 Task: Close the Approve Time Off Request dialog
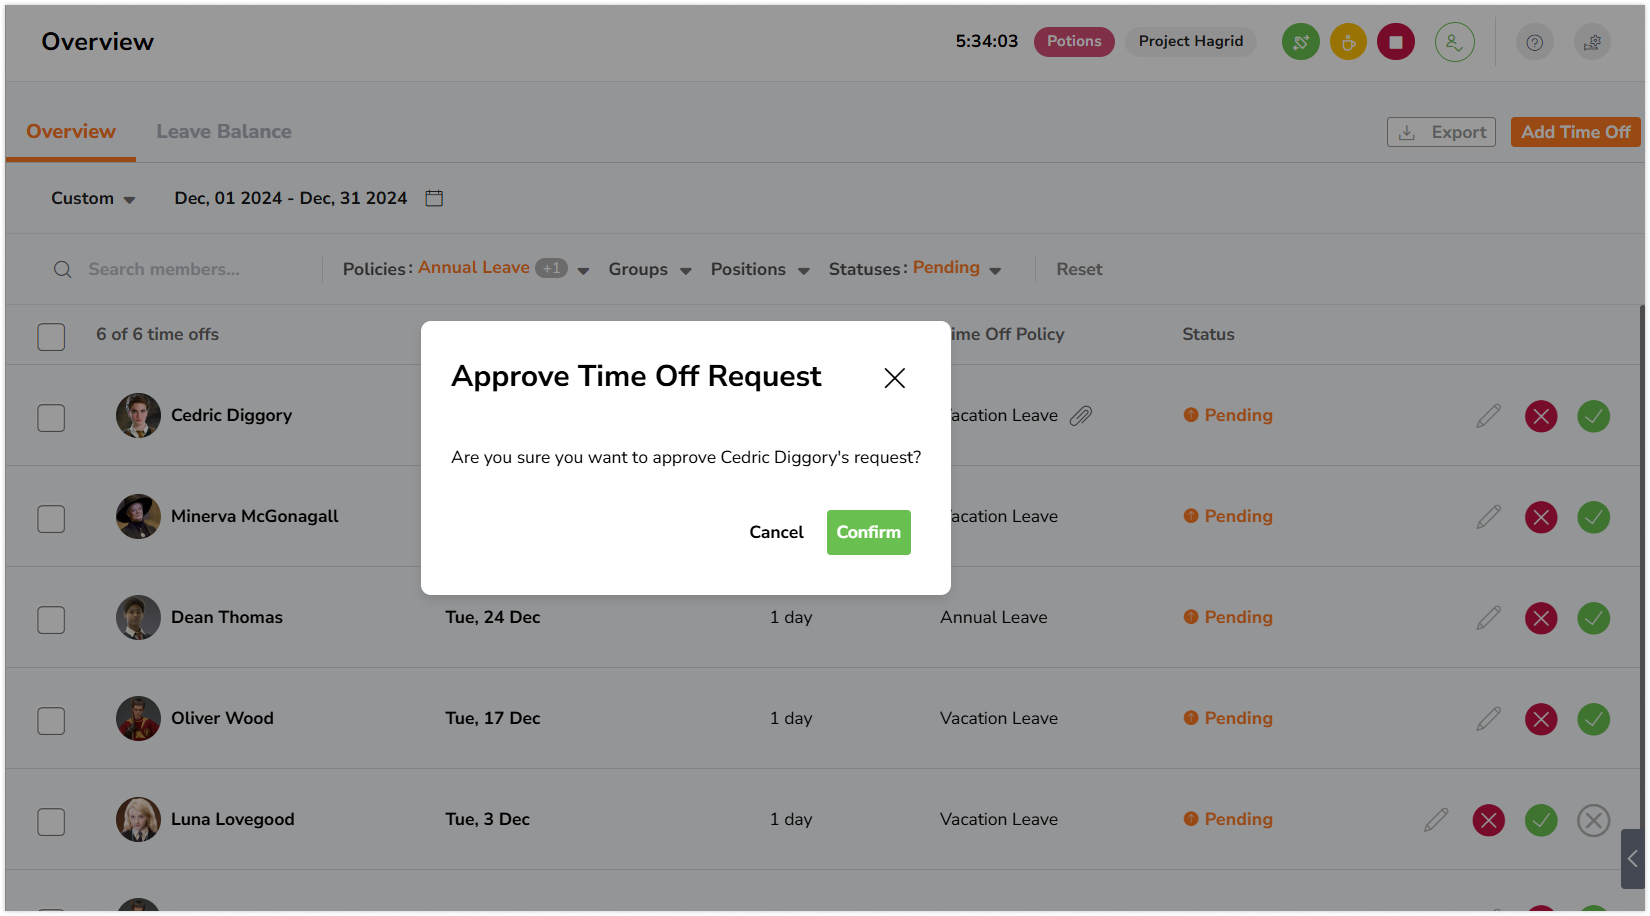(x=894, y=378)
